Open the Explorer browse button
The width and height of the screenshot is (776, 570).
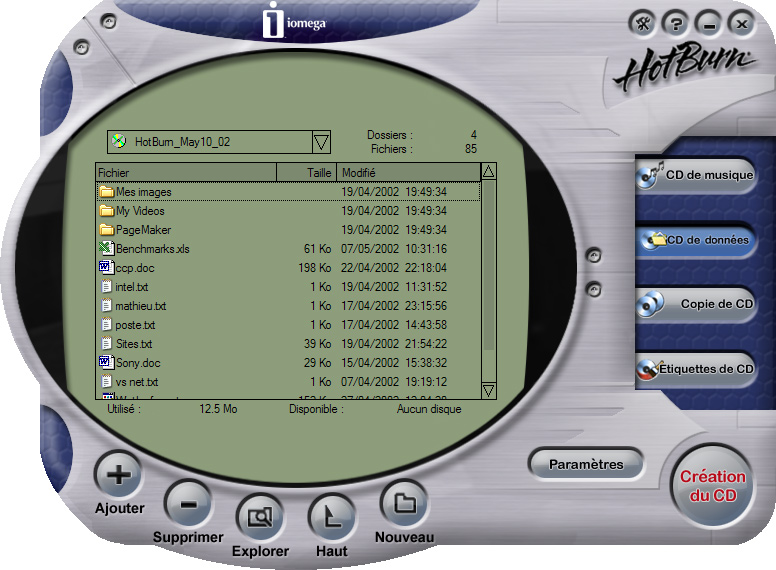[260, 518]
